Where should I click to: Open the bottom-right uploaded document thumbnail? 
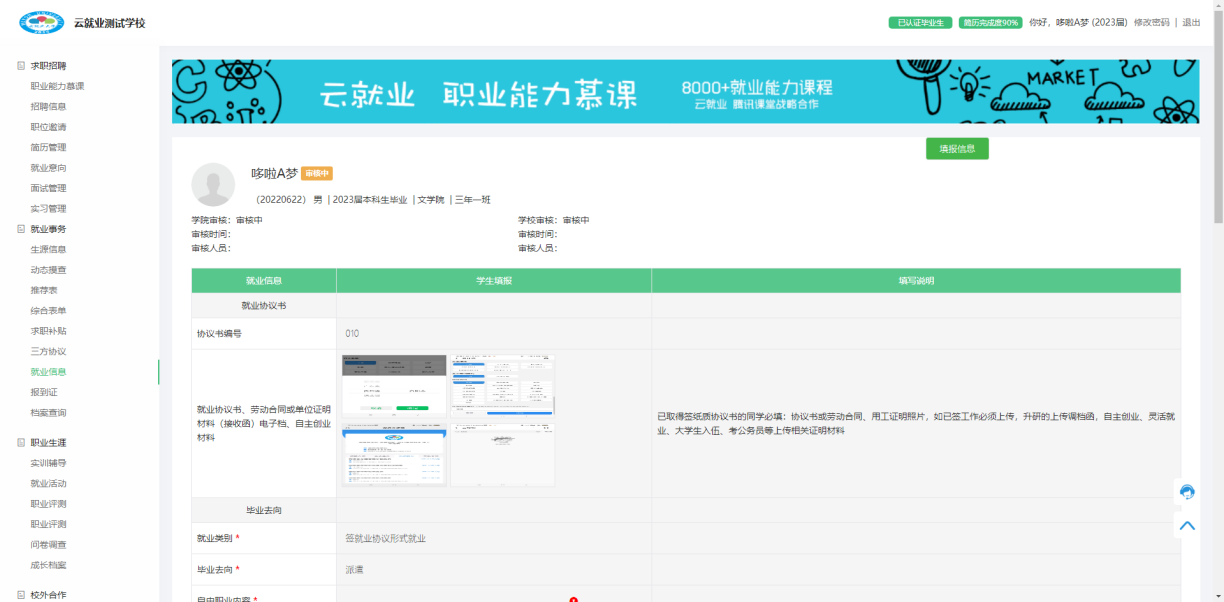502,454
